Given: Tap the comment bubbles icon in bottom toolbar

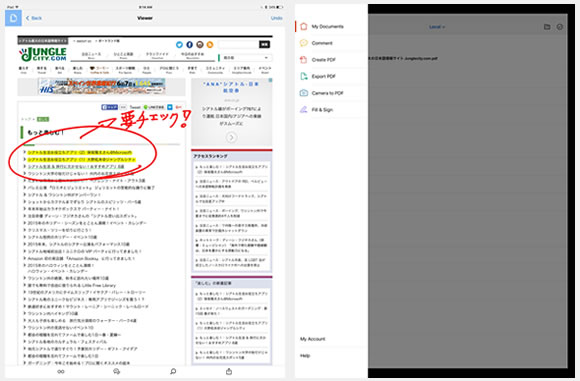Looking at the screenshot, I should pyautogui.click(x=117, y=371).
